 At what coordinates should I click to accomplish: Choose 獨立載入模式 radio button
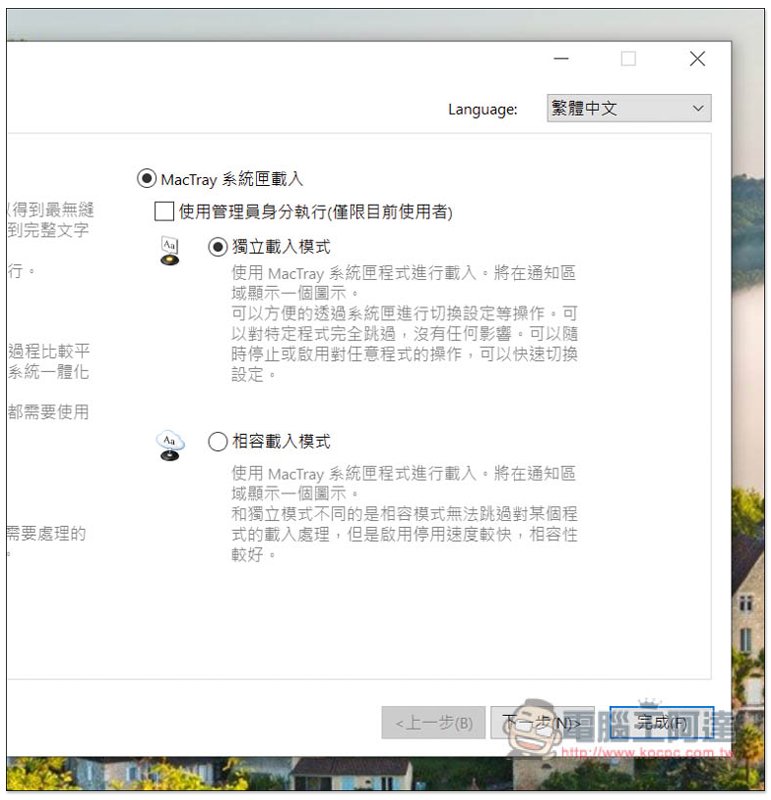(218, 247)
